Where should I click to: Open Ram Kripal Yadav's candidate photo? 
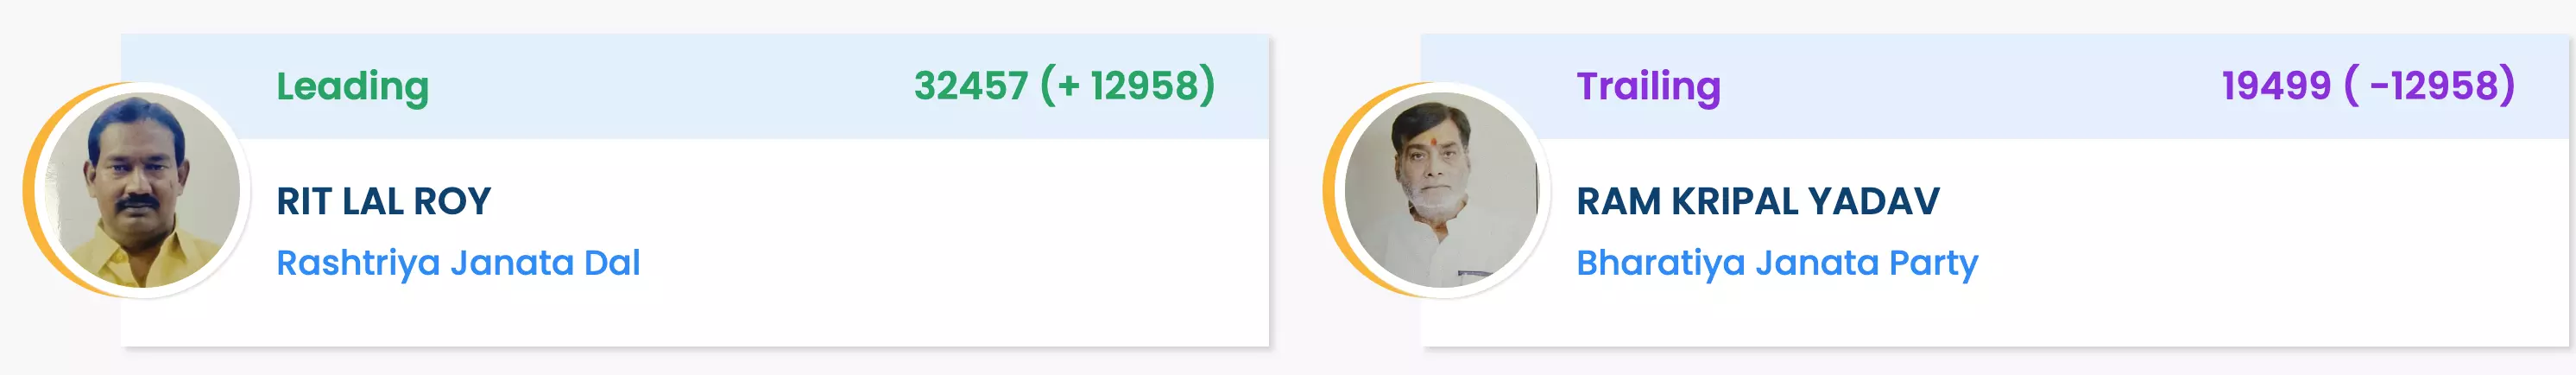pyautogui.click(x=1441, y=190)
